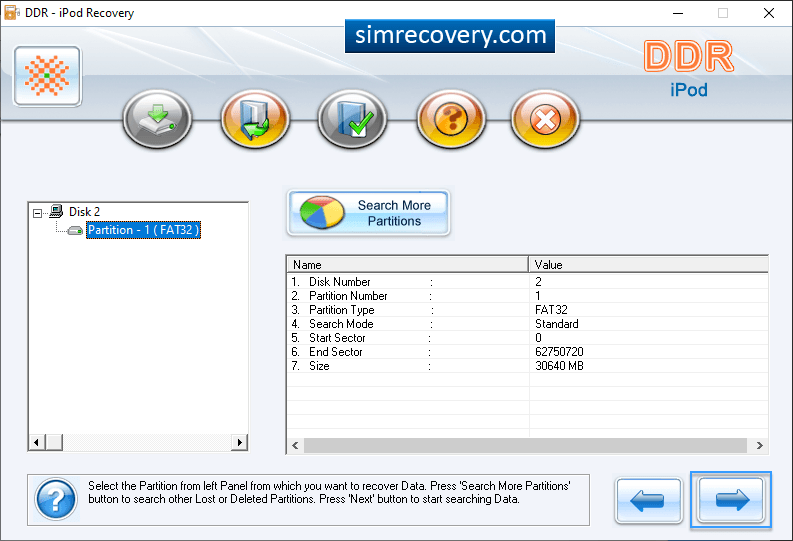Image resolution: width=793 pixels, height=541 pixels.
Task: Click Search More Partitions button
Action: pos(368,213)
